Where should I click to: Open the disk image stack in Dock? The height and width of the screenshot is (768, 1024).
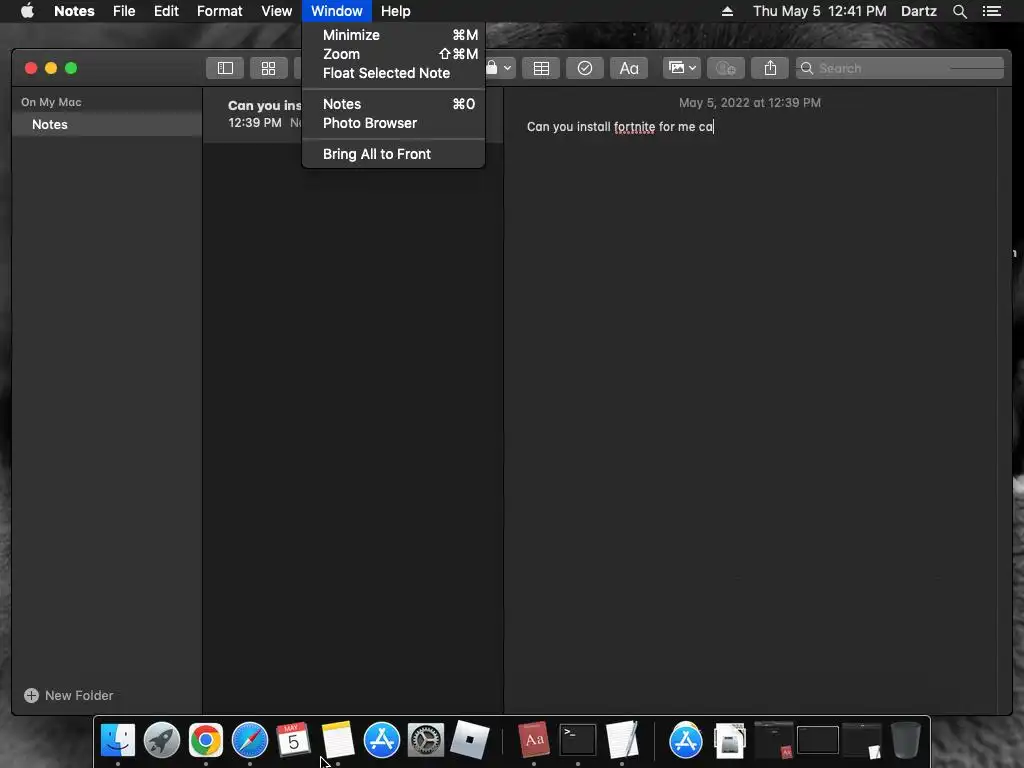pos(729,740)
